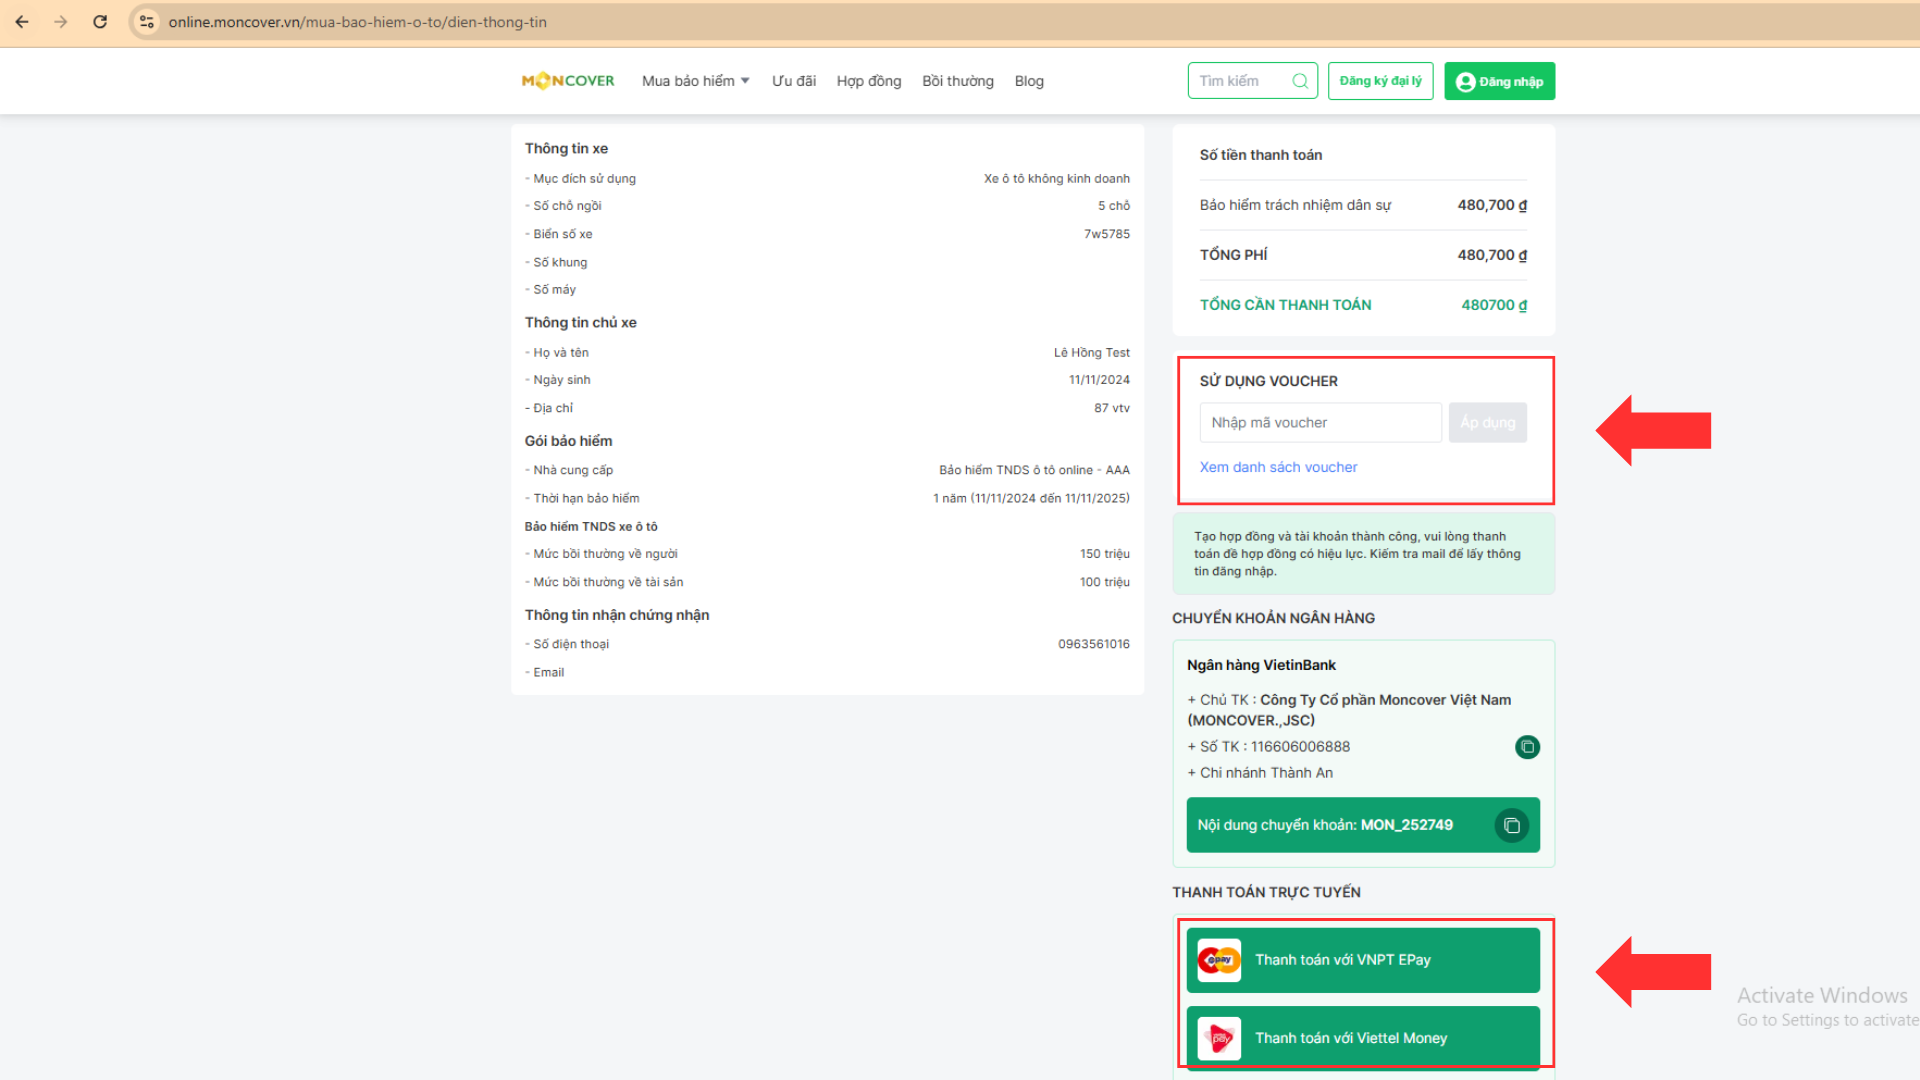Click the Đăng ký đại lý button

[x=1380, y=81]
